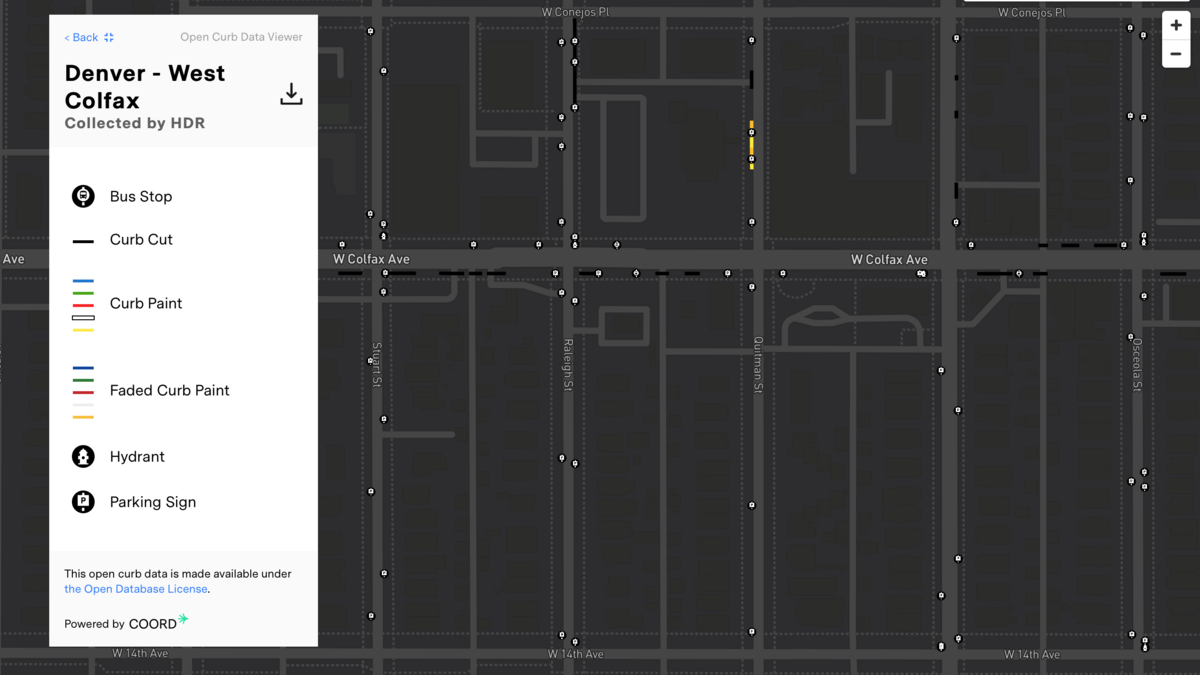Select the Hydrant legend icon
The image size is (1200, 675).
[82, 456]
